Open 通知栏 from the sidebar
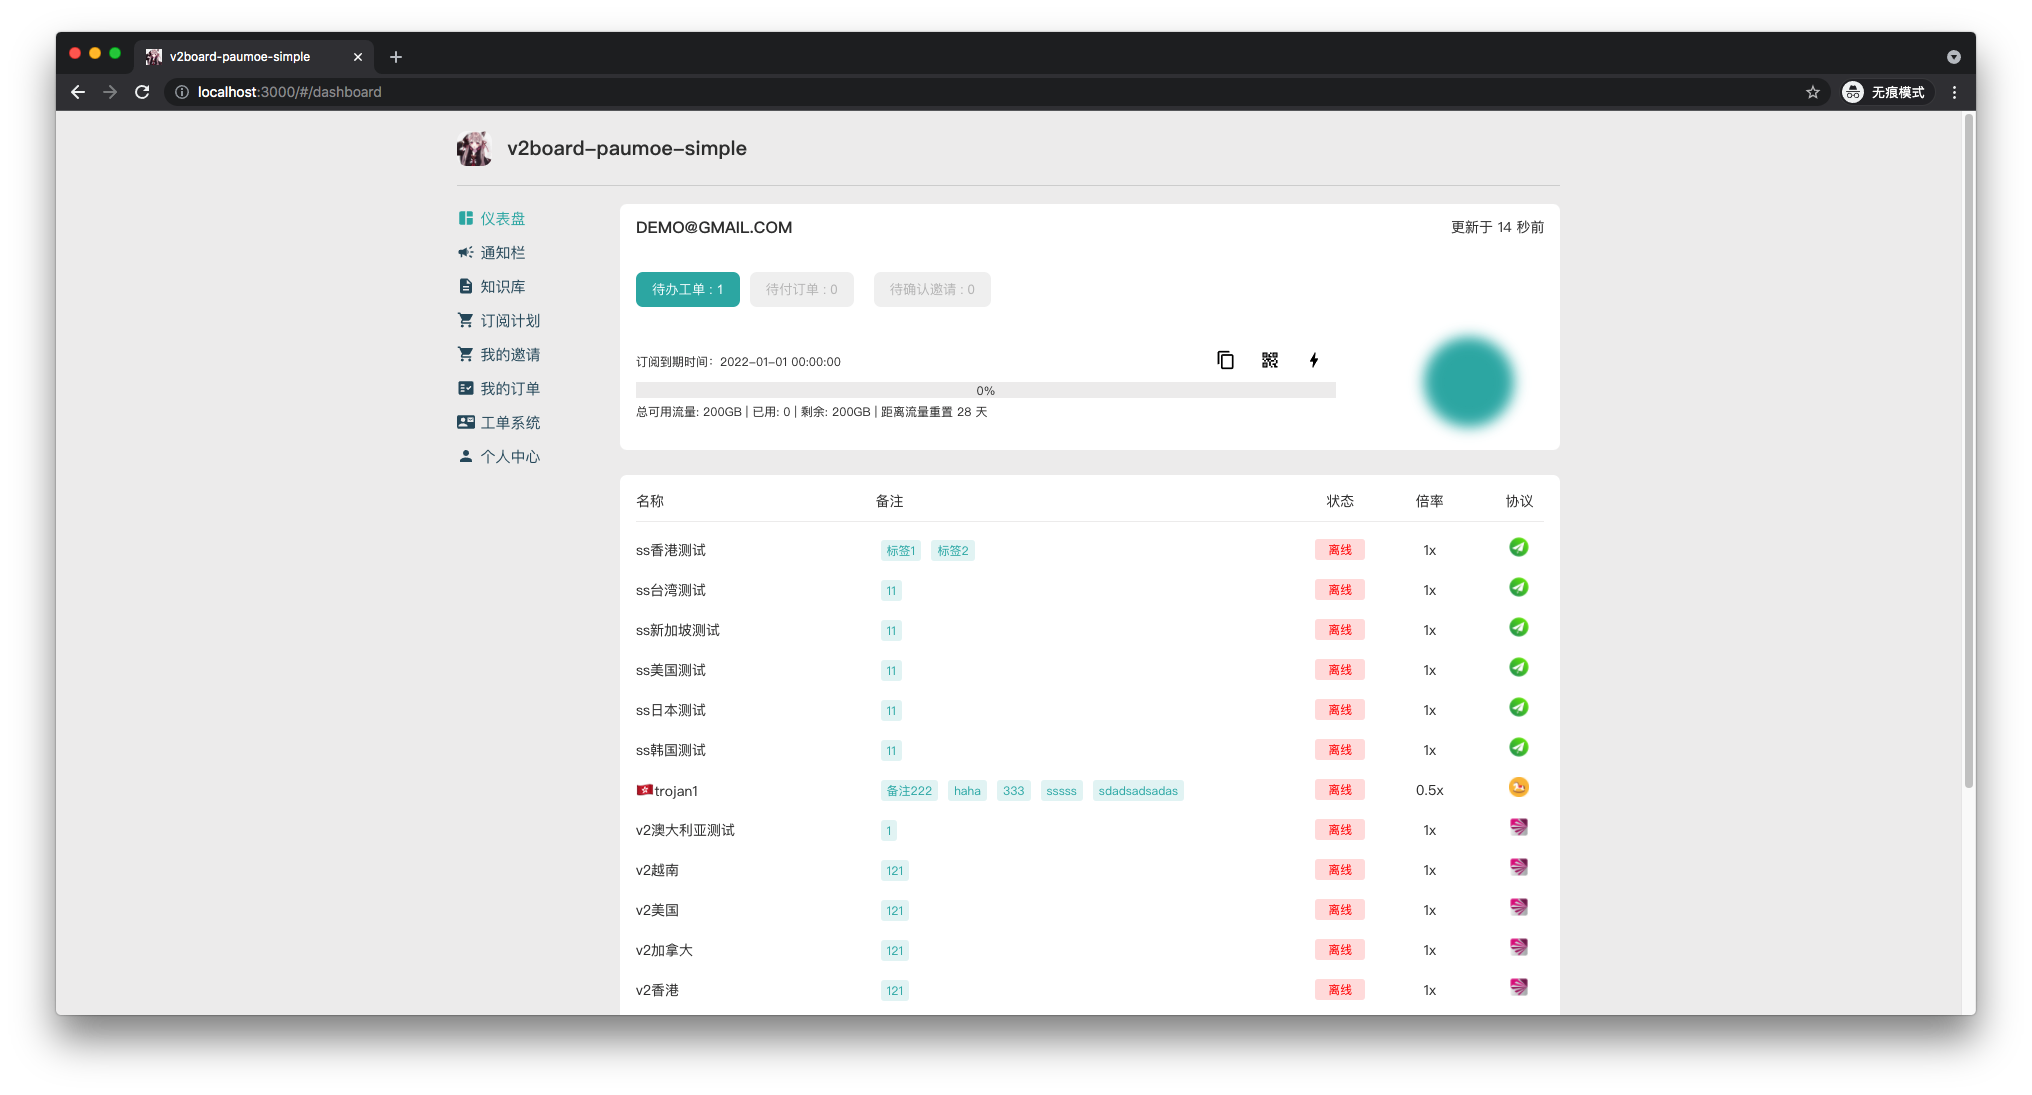The height and width of the screenshot is (1095, 2032). 503,252
